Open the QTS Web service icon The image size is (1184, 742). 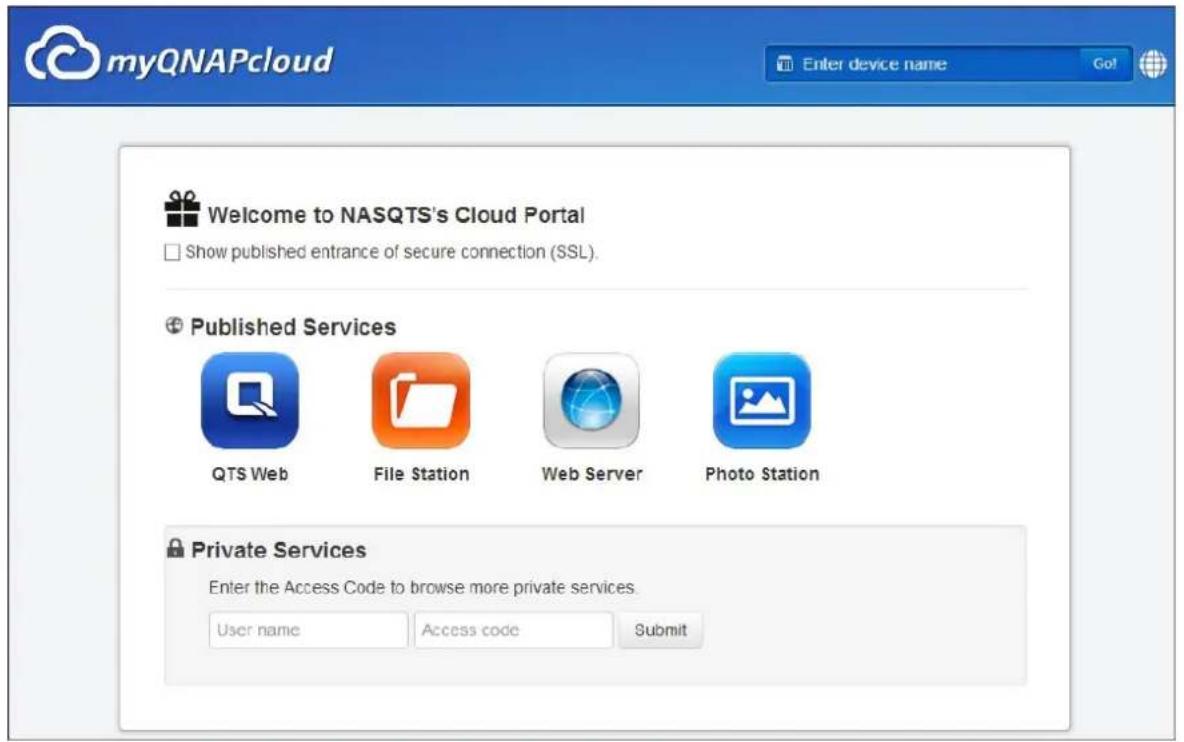pos(250,401)
